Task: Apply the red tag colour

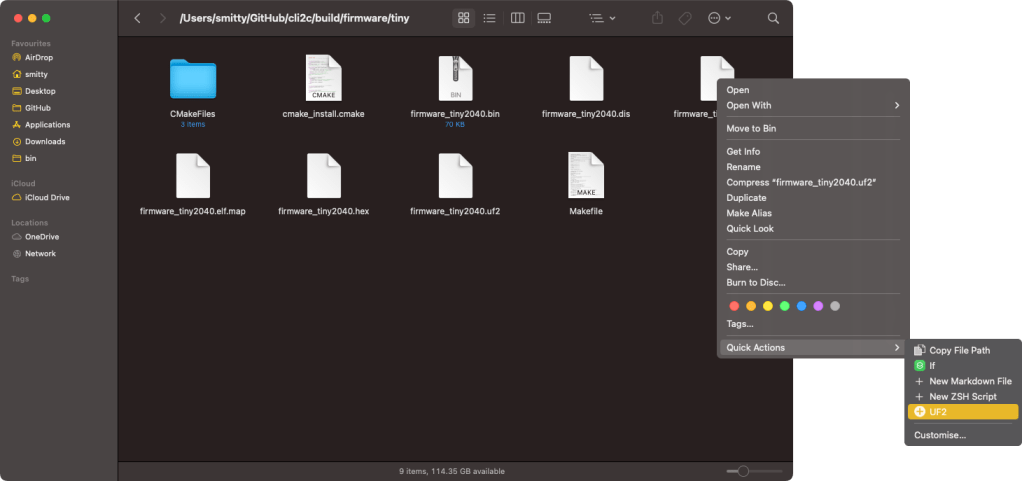Action: coord(734,306)
